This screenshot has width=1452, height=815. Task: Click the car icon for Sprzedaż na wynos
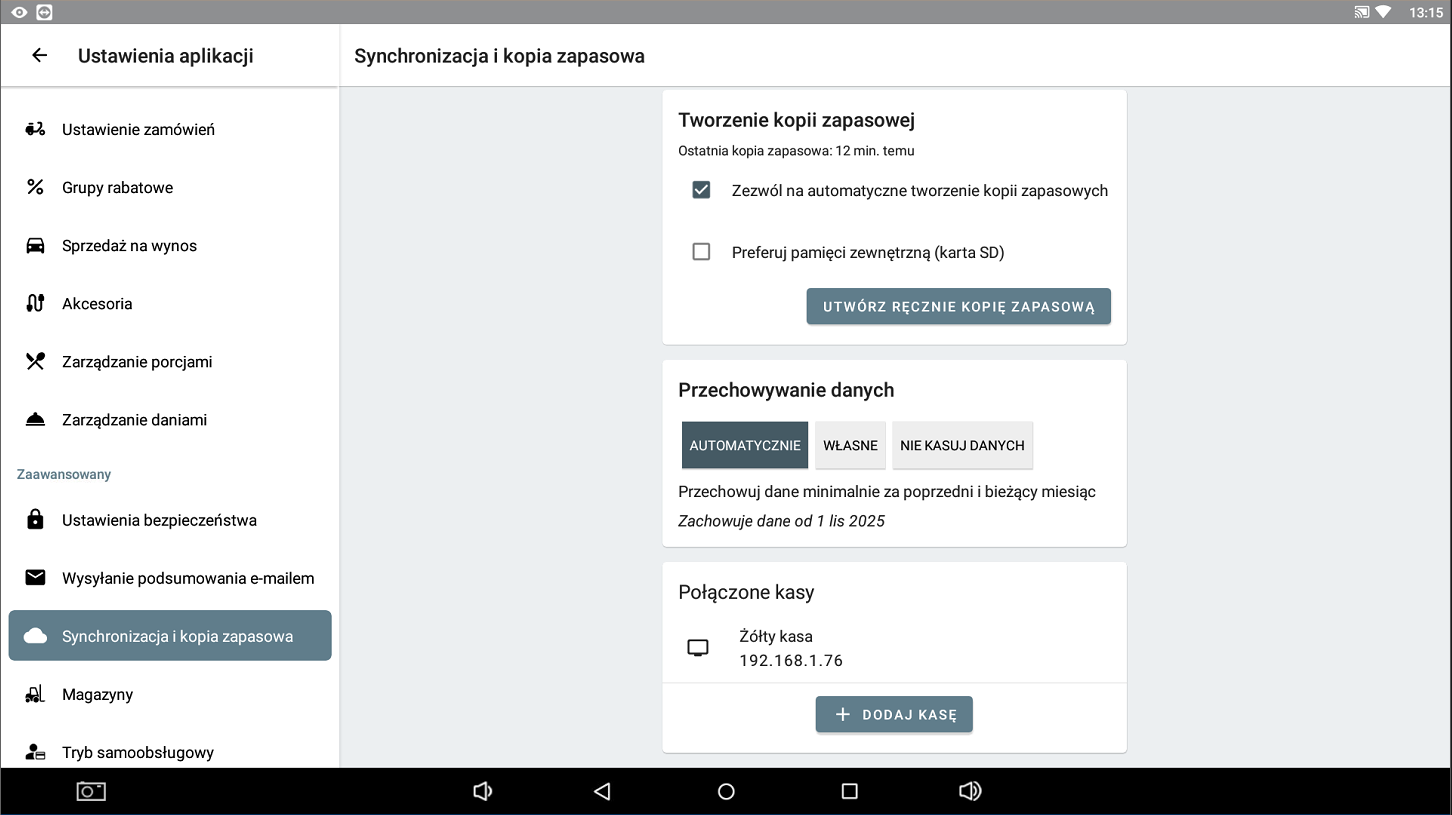point(35,245)
